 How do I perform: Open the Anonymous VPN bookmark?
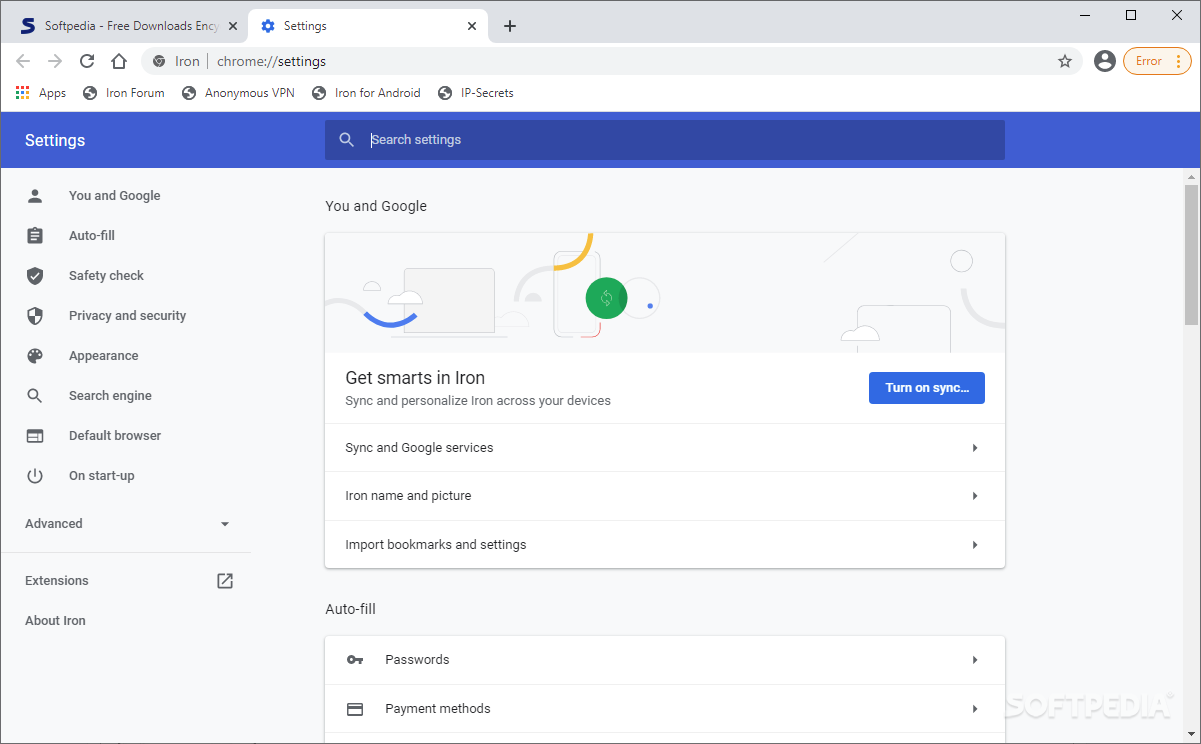pos(238,93)
